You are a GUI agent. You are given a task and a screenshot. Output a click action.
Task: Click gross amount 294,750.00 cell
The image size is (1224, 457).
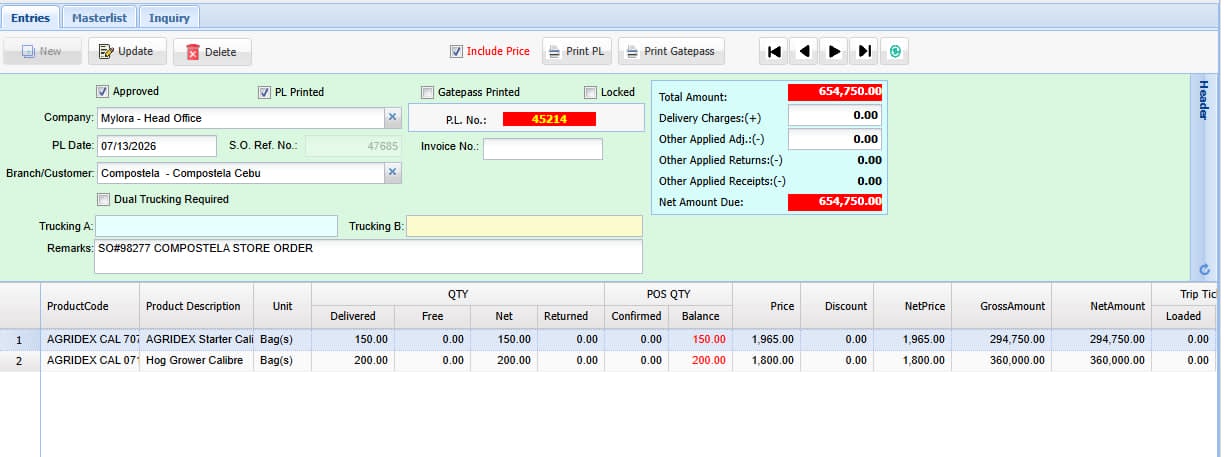(x=1001, y=340)
